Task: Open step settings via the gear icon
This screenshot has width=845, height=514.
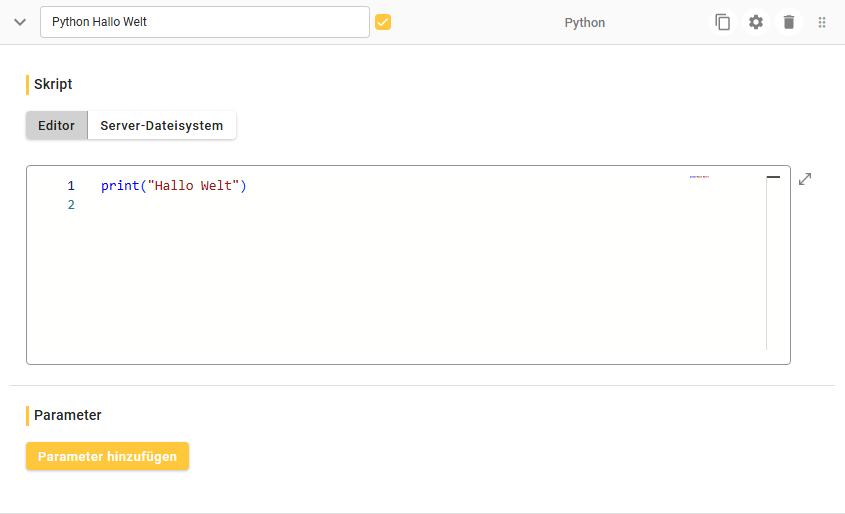Action: (x=756, y=22)
